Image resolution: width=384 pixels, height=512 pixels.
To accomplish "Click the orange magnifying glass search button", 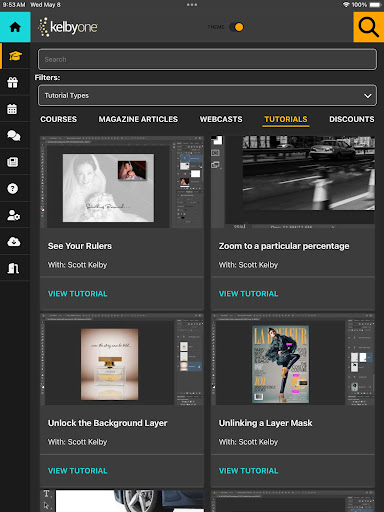I will (368, 27).
